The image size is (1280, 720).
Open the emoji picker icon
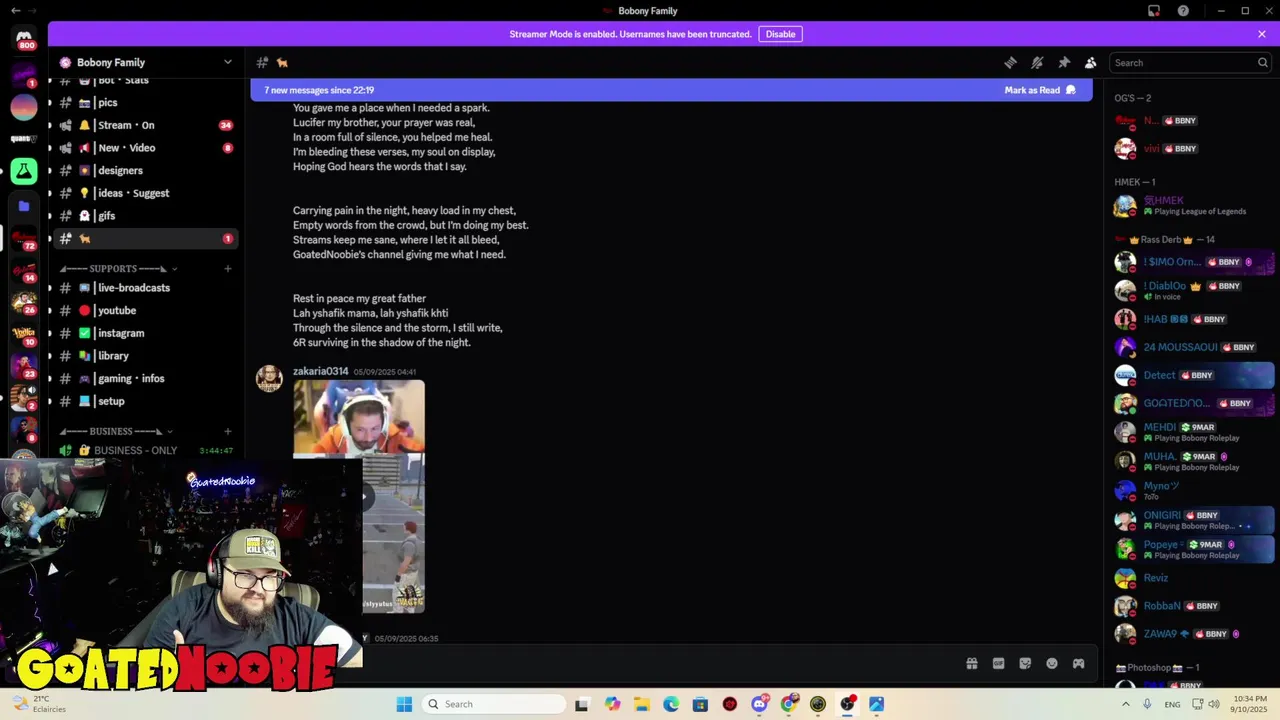point(1052,663)
